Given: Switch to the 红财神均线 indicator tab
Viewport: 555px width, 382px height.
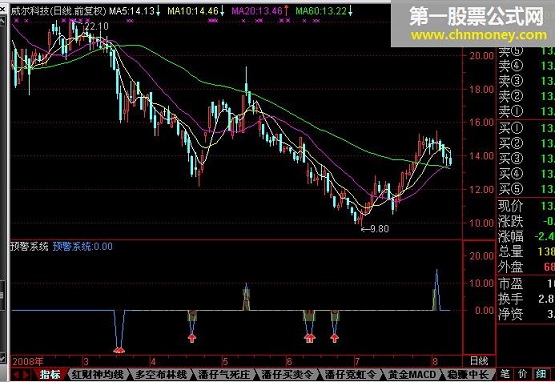Looking at the screenshot, I should tap(98, 374).
